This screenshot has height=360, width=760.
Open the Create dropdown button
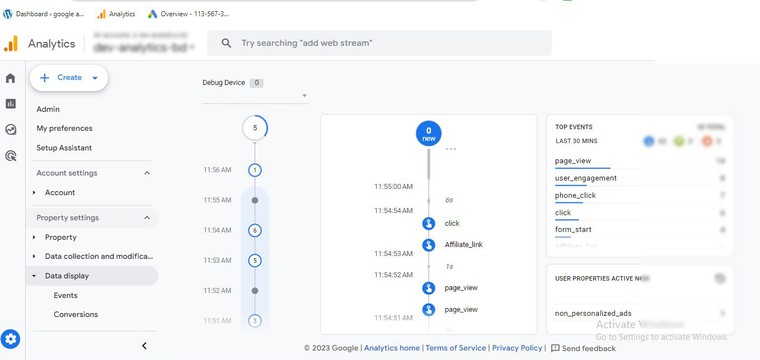[x=69, y=78]
